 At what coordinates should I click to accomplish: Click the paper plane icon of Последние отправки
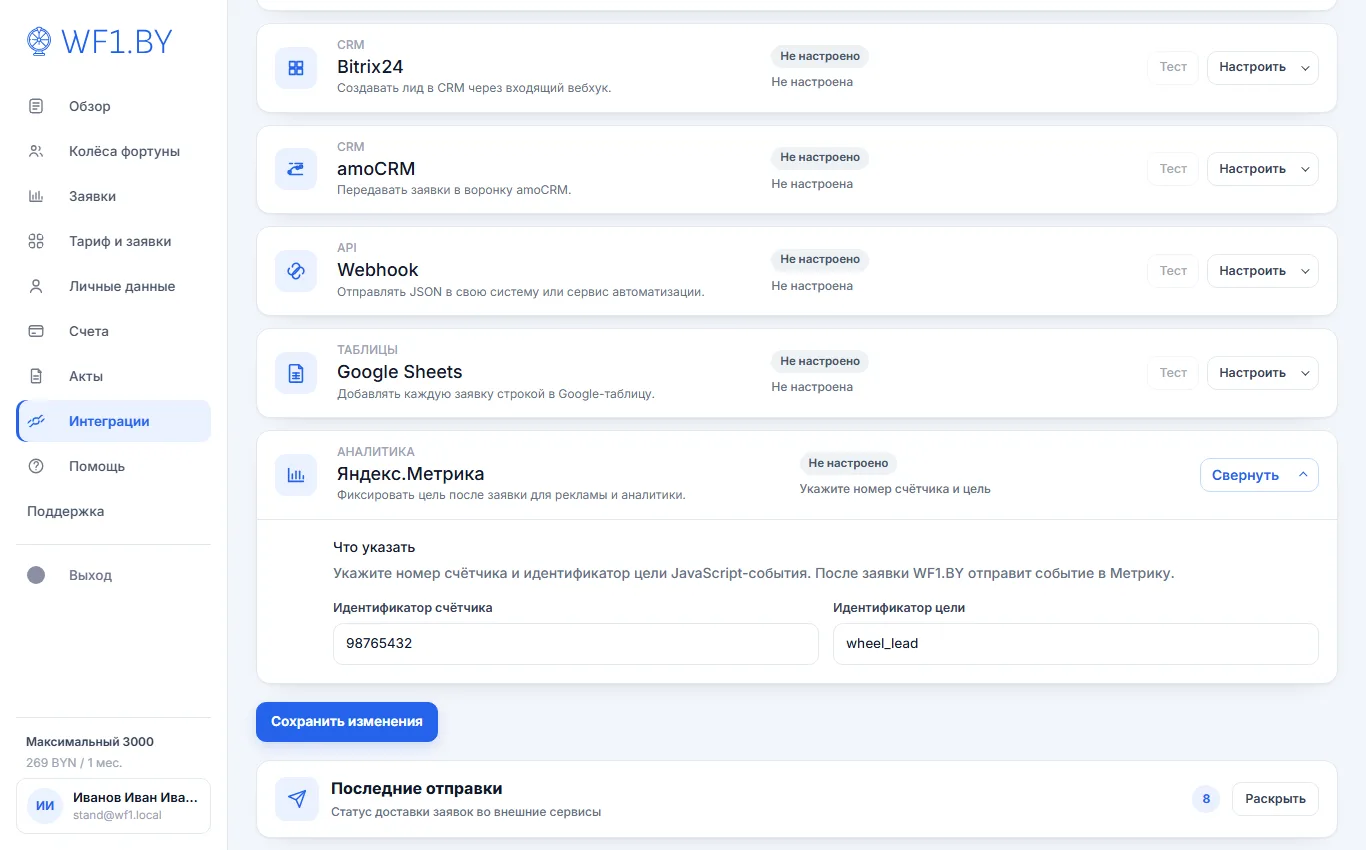(x=296, y=799)
